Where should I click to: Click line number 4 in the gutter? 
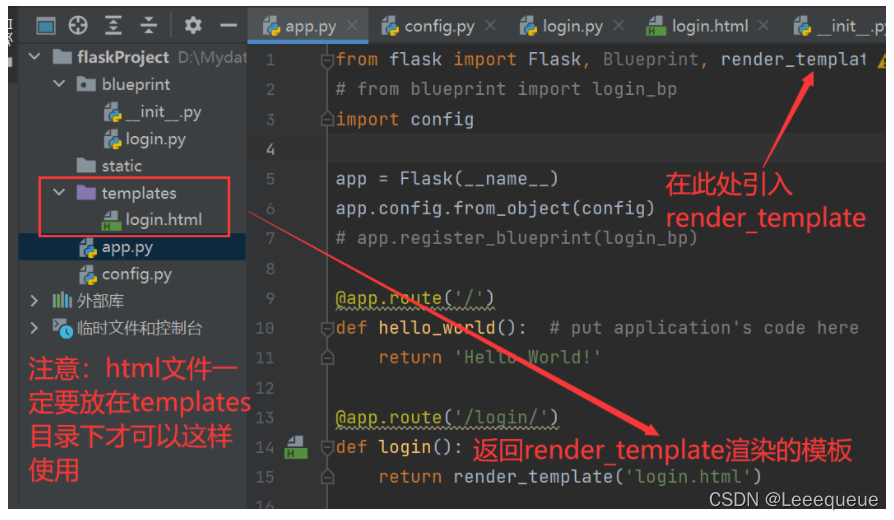[270, 149]
